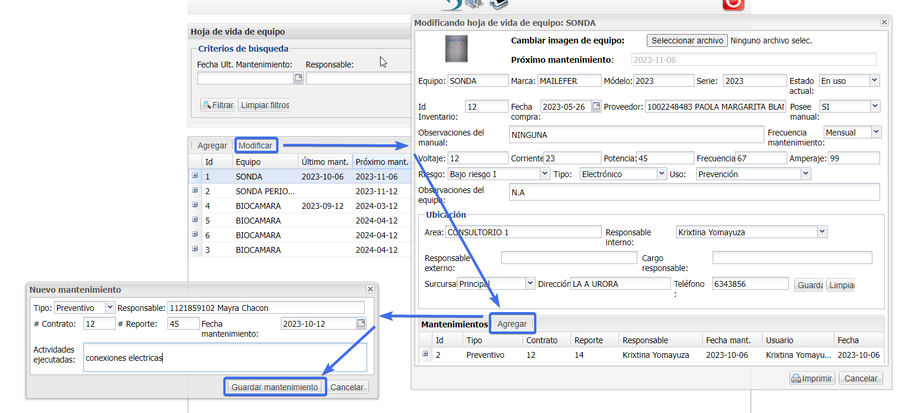This screenshot has width=920, height=413.
Task: Open Fecha Ult. Mantenimiento calendar icon
Action: (298, 79)
